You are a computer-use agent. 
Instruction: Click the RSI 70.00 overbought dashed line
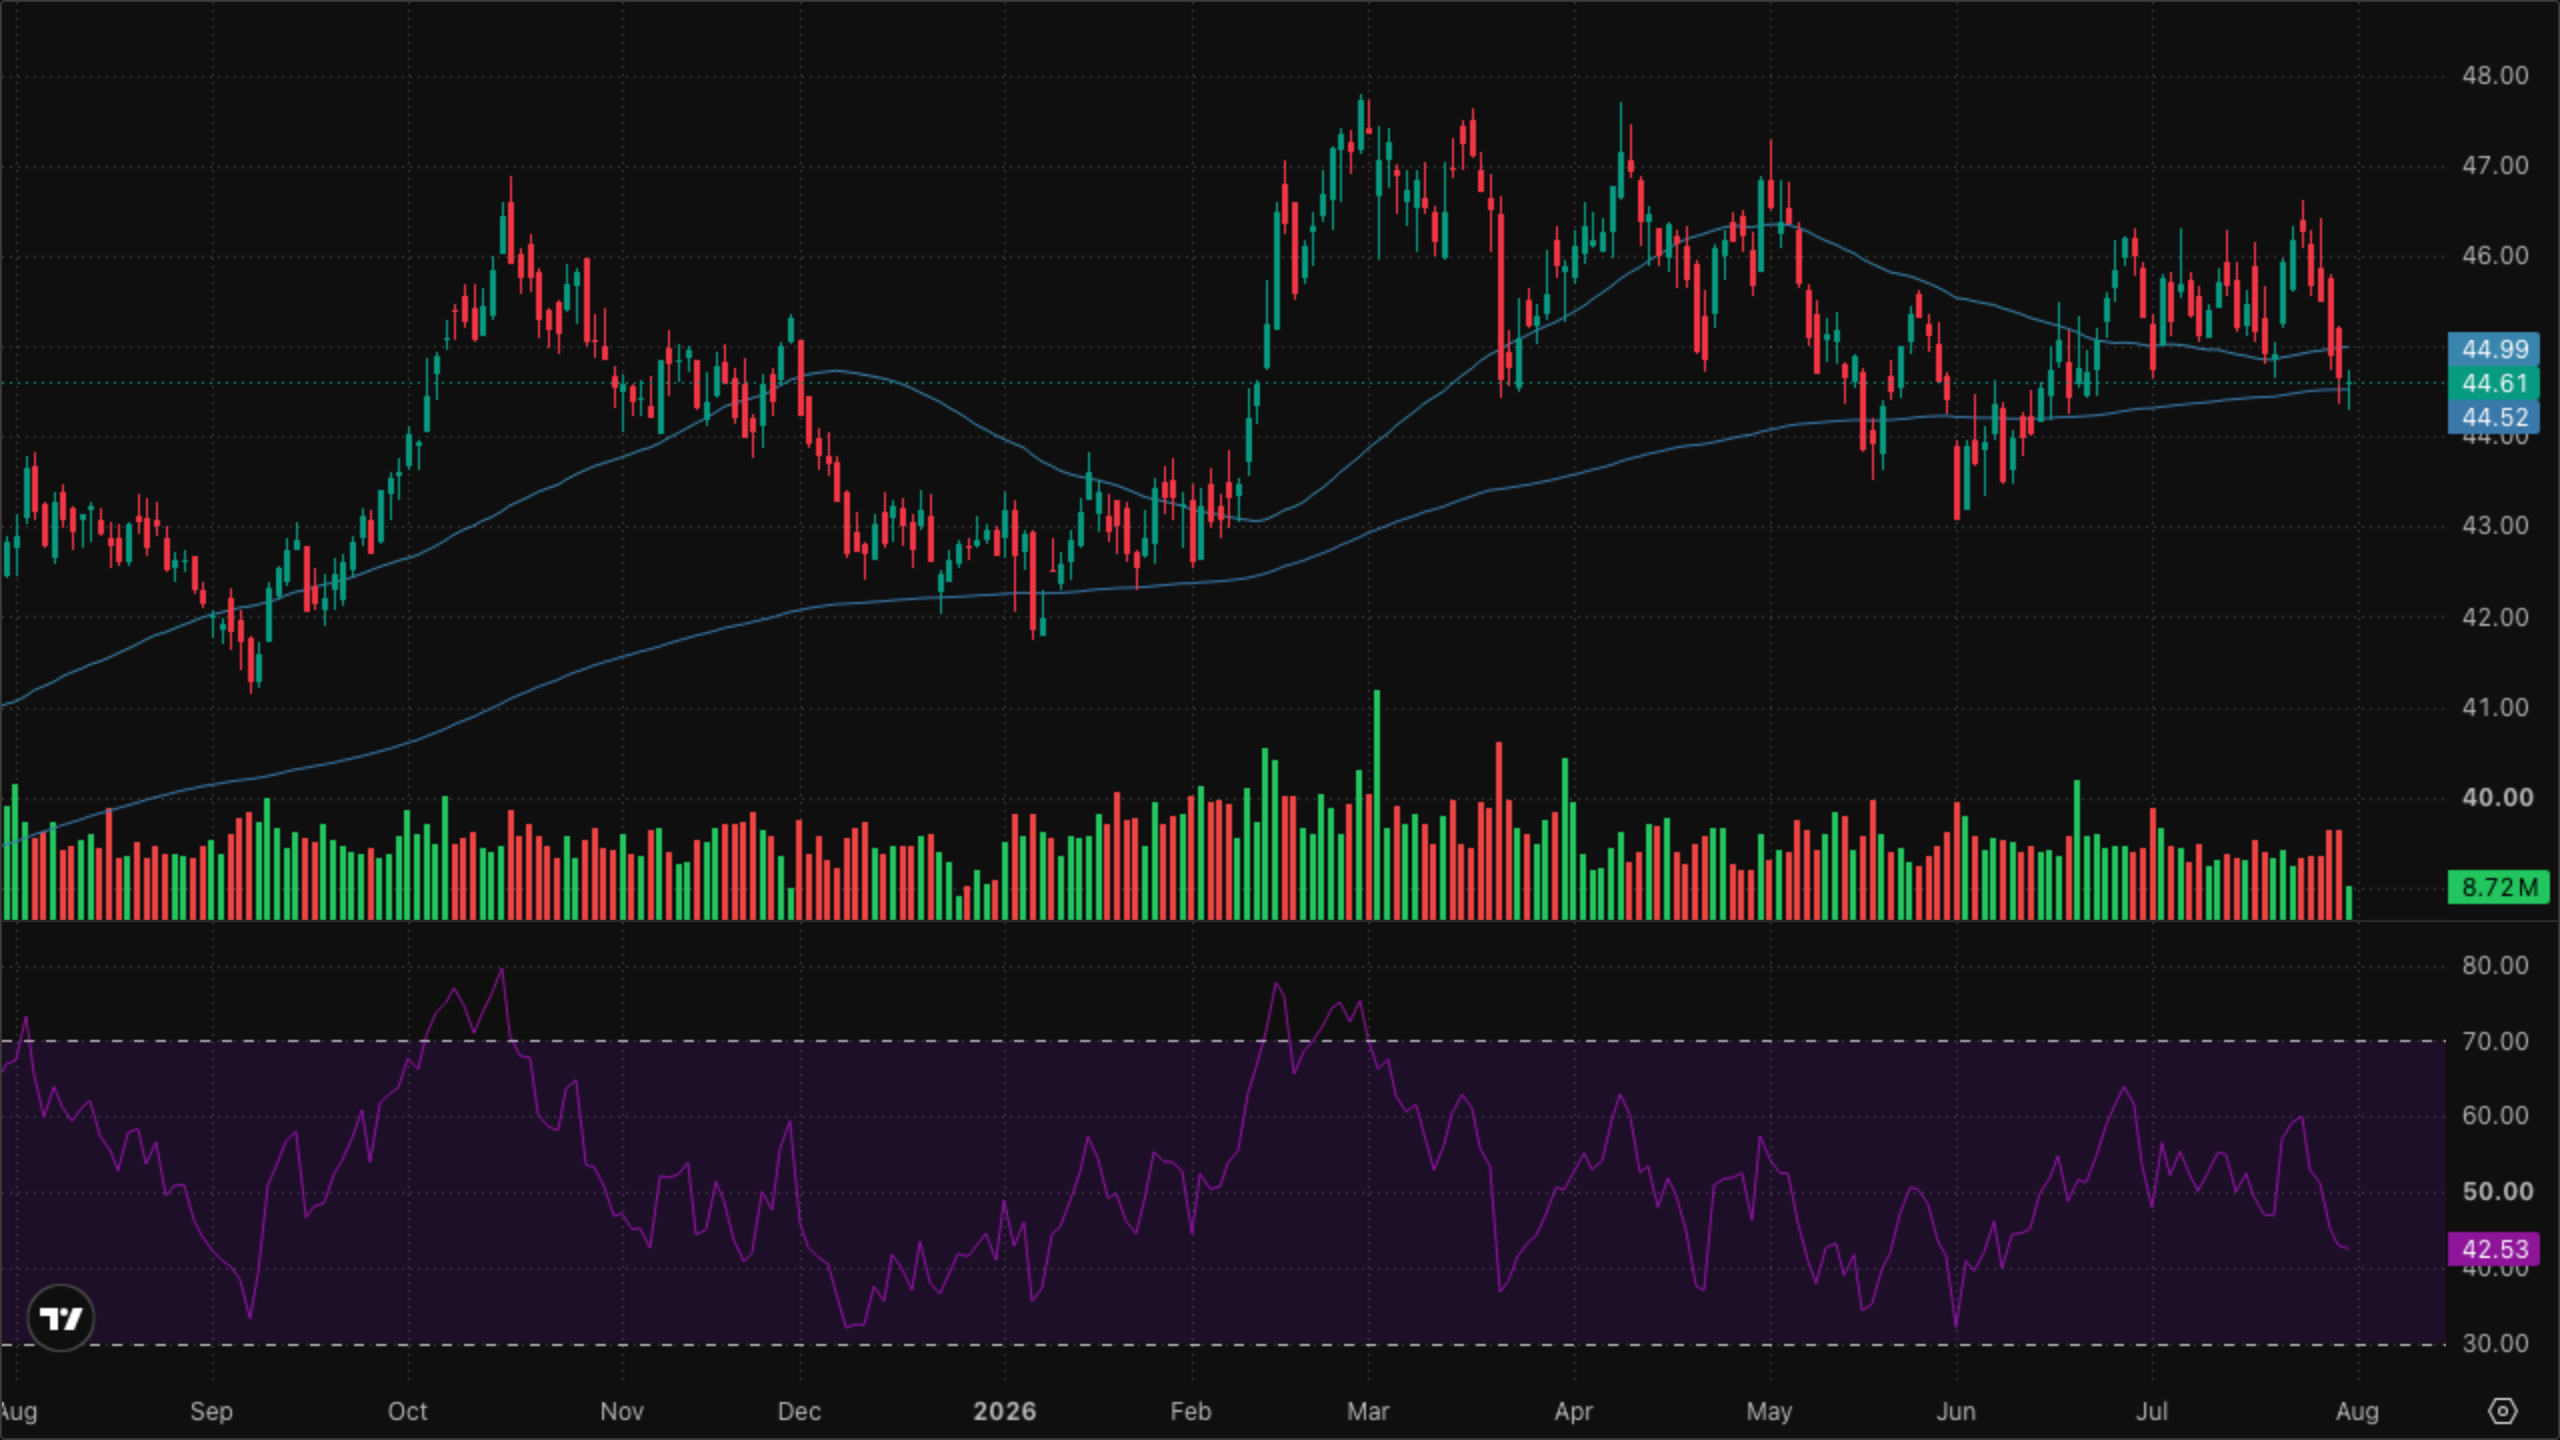[1222, 1041]
